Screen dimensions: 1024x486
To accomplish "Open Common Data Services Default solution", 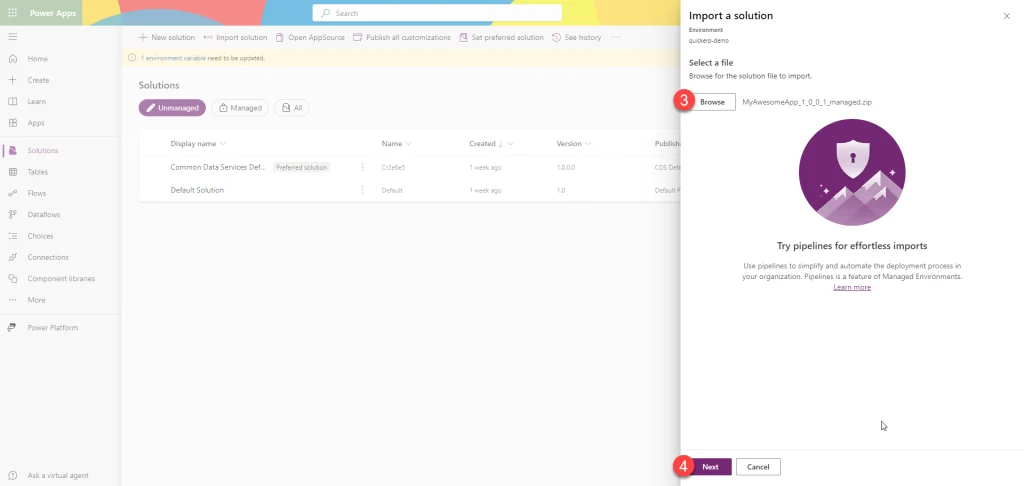I will tap(218, 167).
